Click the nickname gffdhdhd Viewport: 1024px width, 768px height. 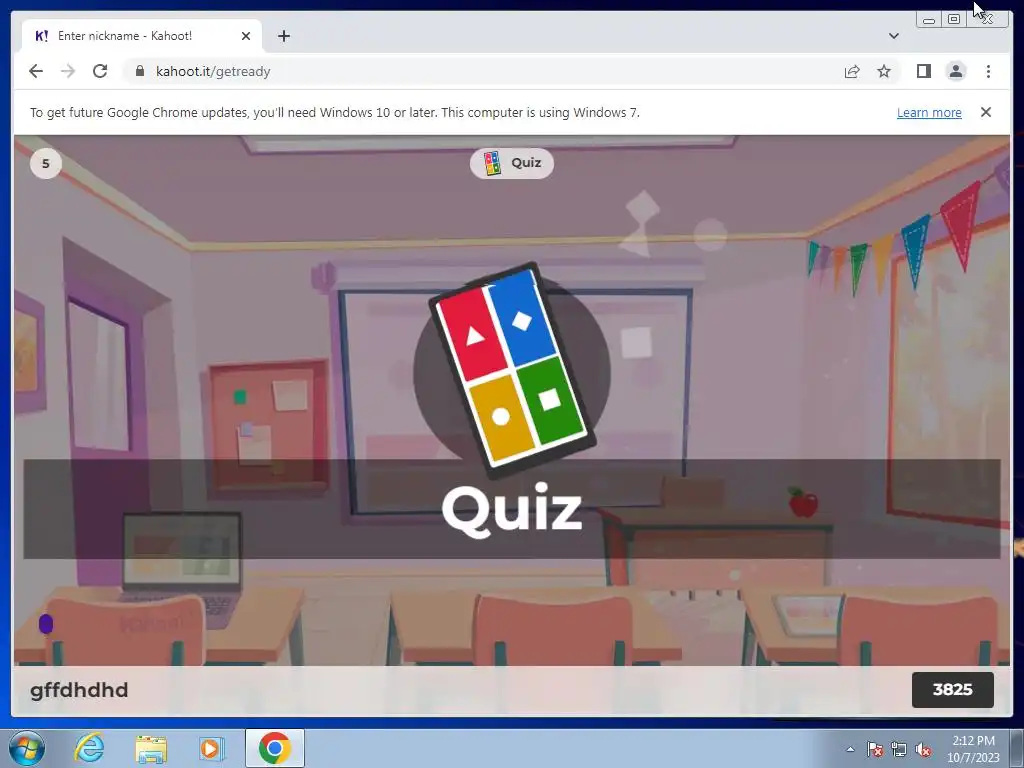point(79,690)
